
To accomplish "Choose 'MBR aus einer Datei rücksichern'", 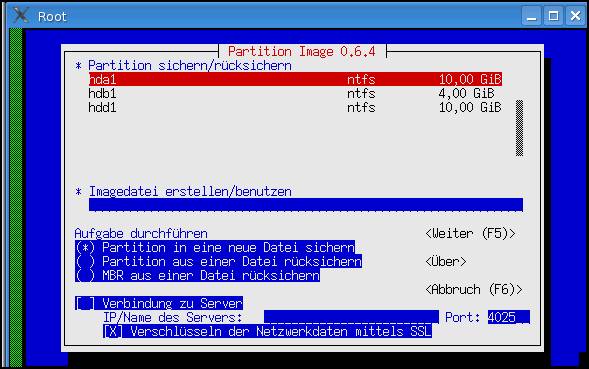I will click(x=198, y=275).
